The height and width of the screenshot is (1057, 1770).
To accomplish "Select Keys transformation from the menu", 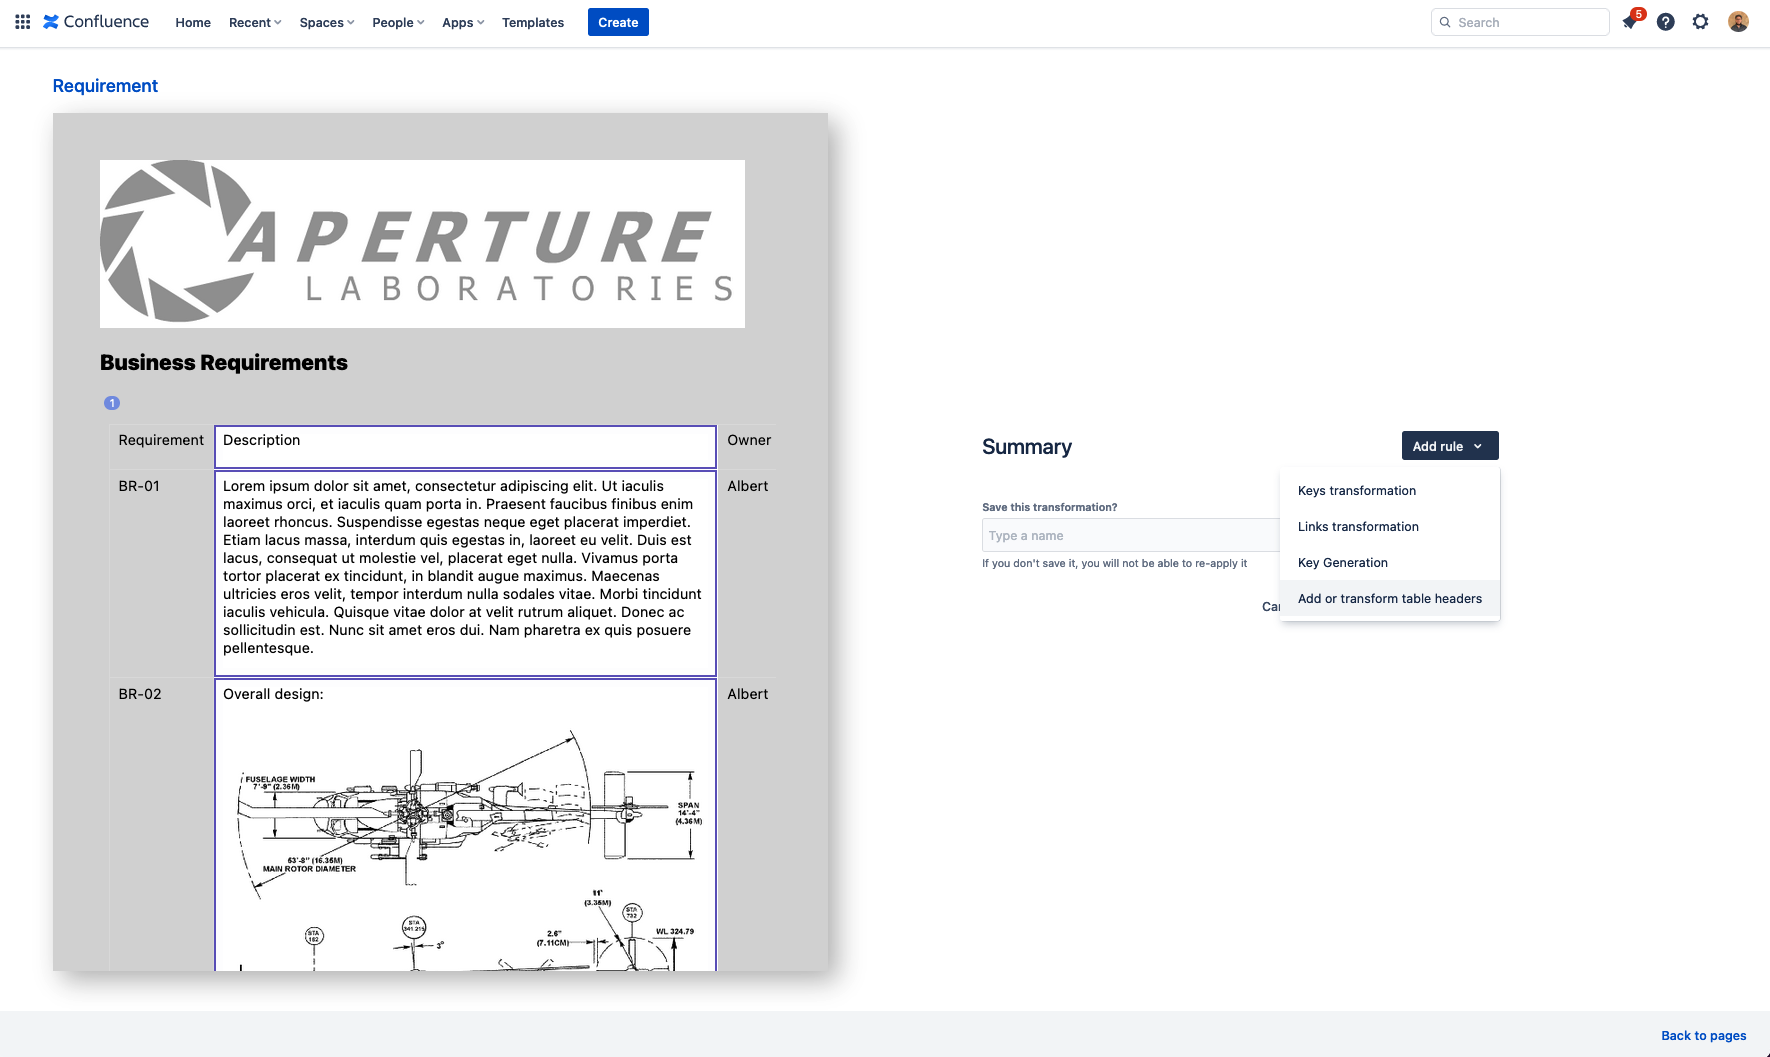I will tap(1356, 491).
